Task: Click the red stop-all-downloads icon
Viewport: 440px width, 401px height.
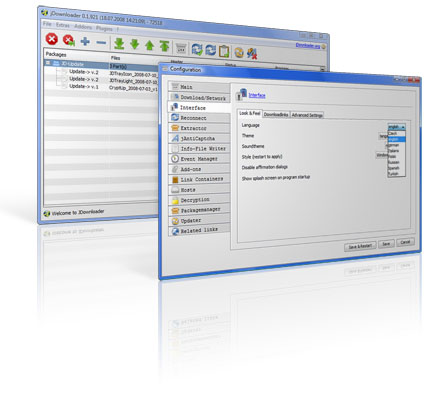Action: 52,39
